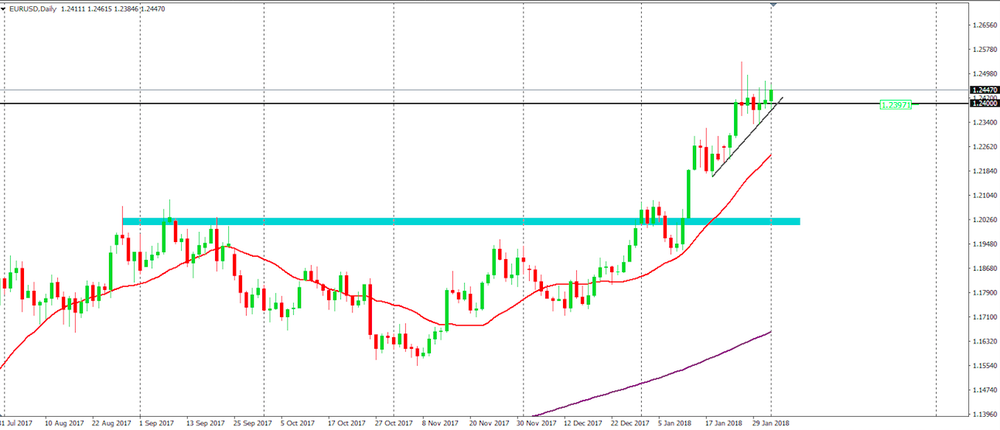Click the 29 Jan 2018 date label
Image resolution: width=1000 pixels, height=430 pixels.
coord(770,423)
